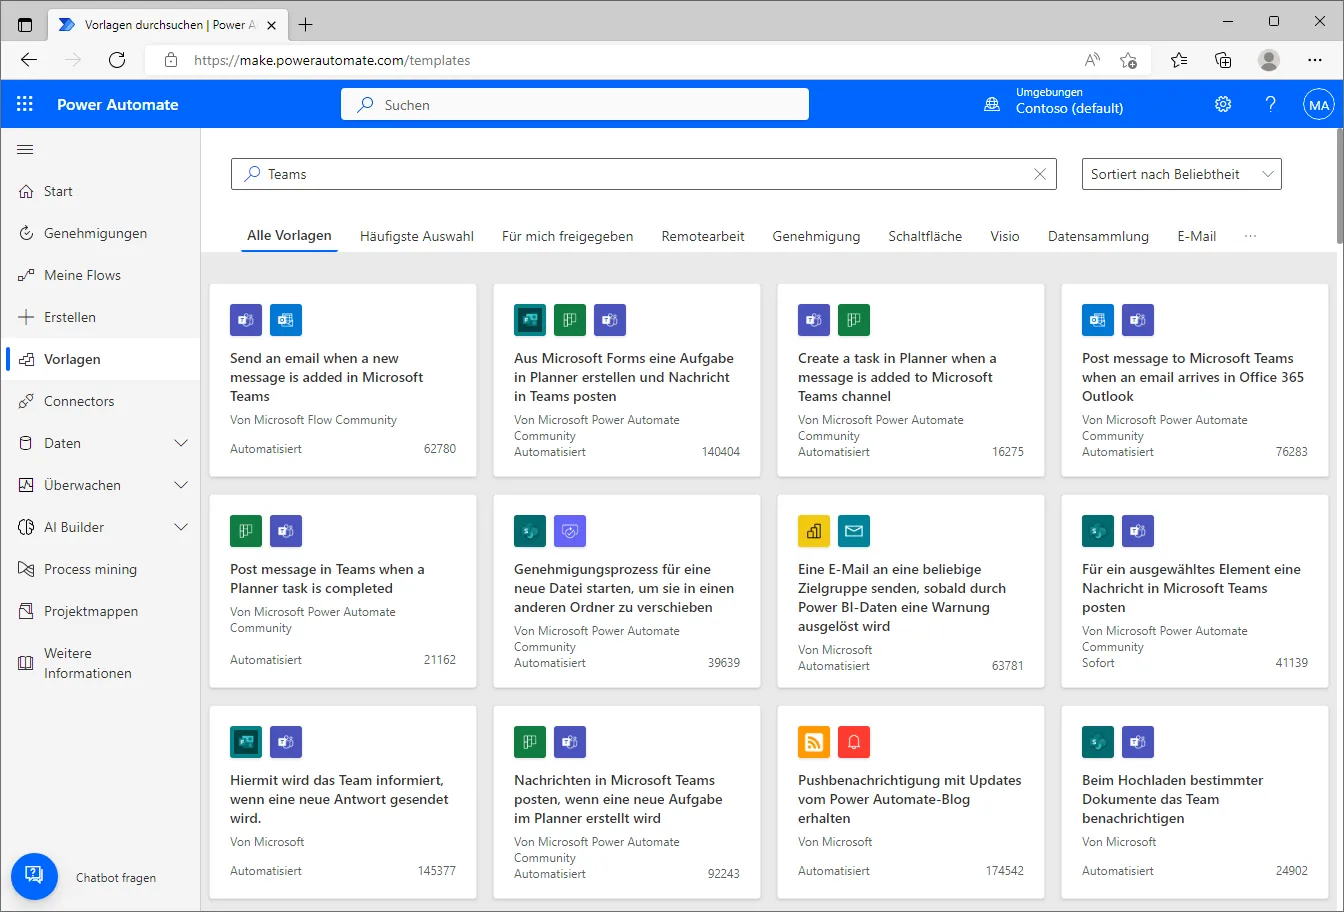Switch to the Schaltfläche tab

click(925, 236)
